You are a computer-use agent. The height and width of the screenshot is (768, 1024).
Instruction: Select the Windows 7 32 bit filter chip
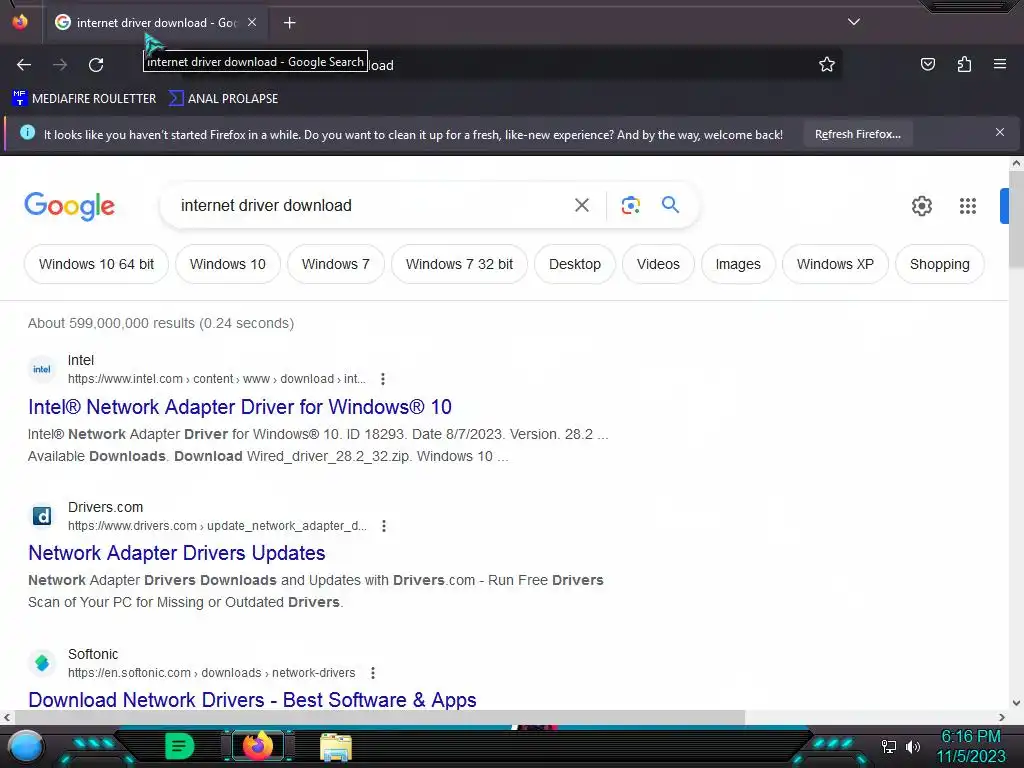tap(459, 264)
